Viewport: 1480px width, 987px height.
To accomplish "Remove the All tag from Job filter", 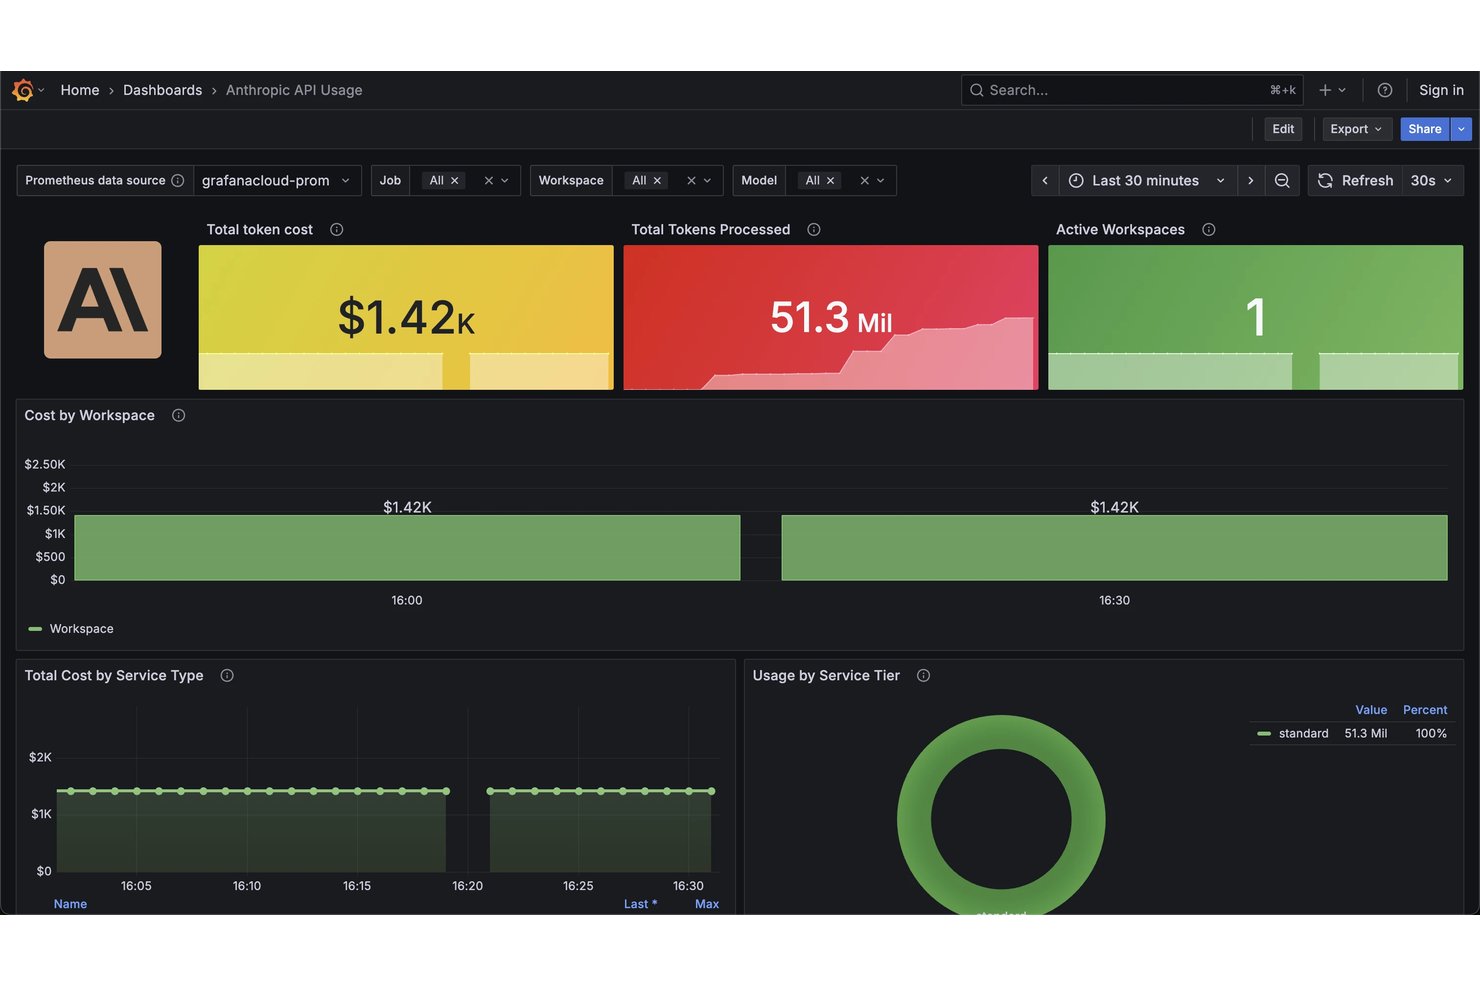I will [455, 181].
